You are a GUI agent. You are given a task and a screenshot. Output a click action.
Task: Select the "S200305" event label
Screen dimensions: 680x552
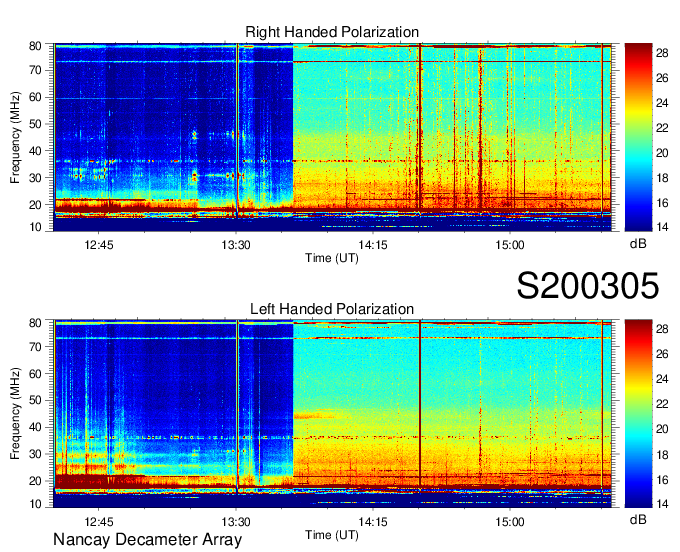pyautogui.click(x=588, y=286)
